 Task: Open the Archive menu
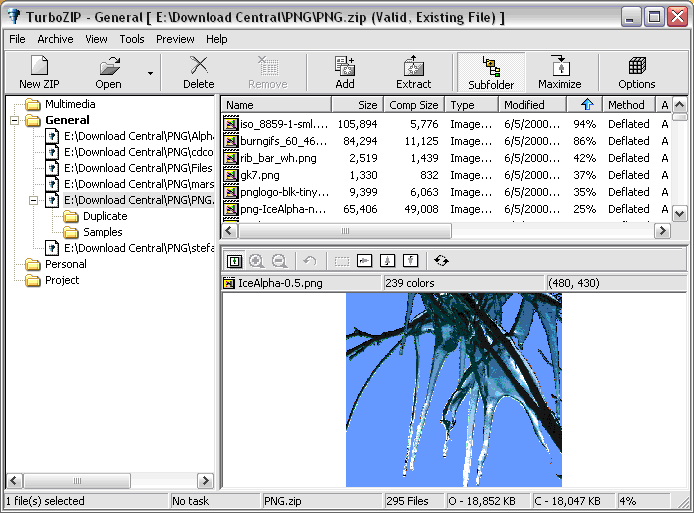click(x=55, y=39)
